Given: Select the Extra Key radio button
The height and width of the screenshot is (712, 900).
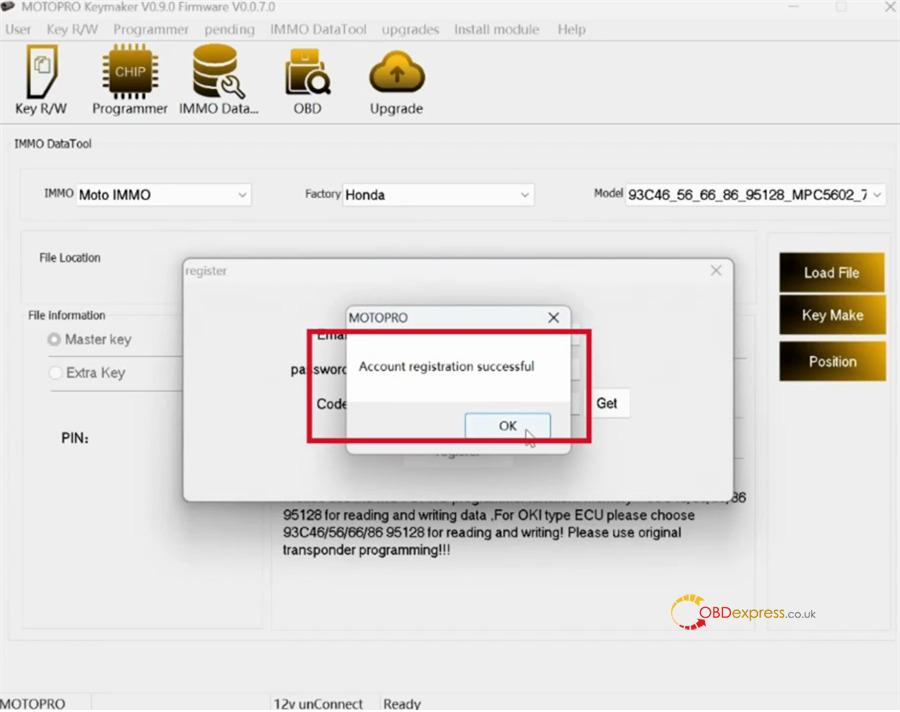Looking at the screenshot, I should point(55,373).
